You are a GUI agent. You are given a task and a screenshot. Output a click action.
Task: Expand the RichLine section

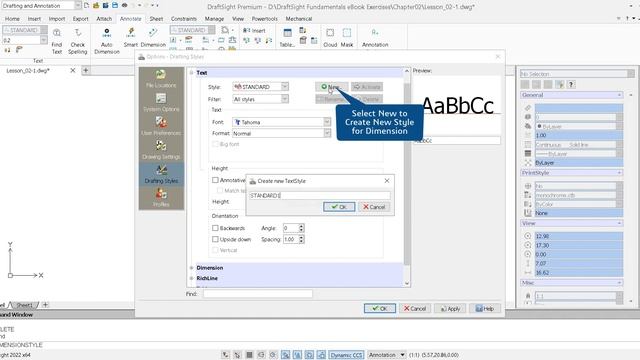coord(191,278)
